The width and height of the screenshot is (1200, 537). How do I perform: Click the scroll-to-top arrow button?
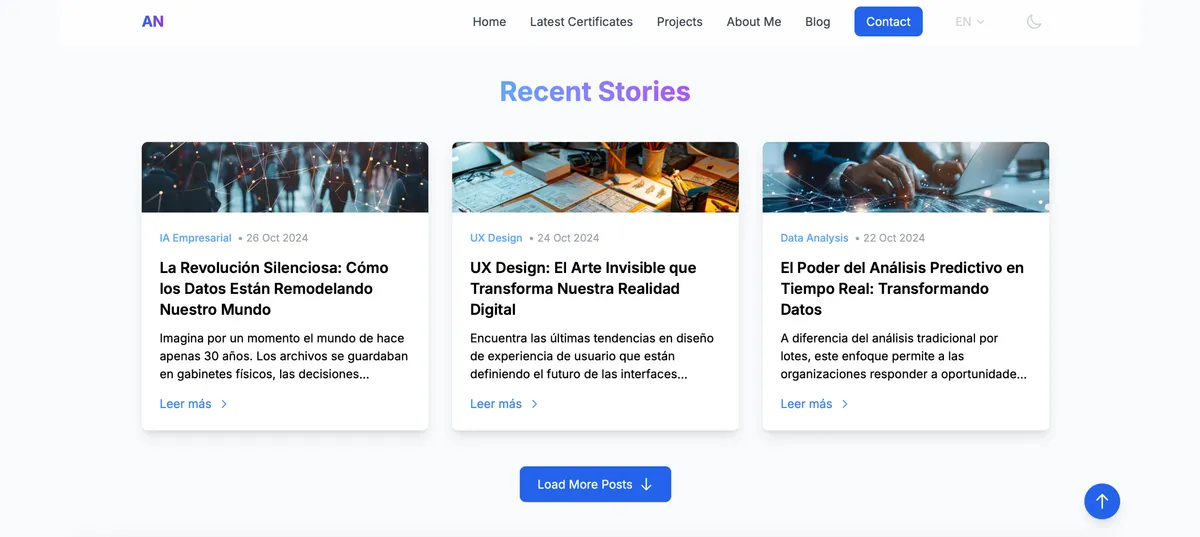pos(1102,501)
